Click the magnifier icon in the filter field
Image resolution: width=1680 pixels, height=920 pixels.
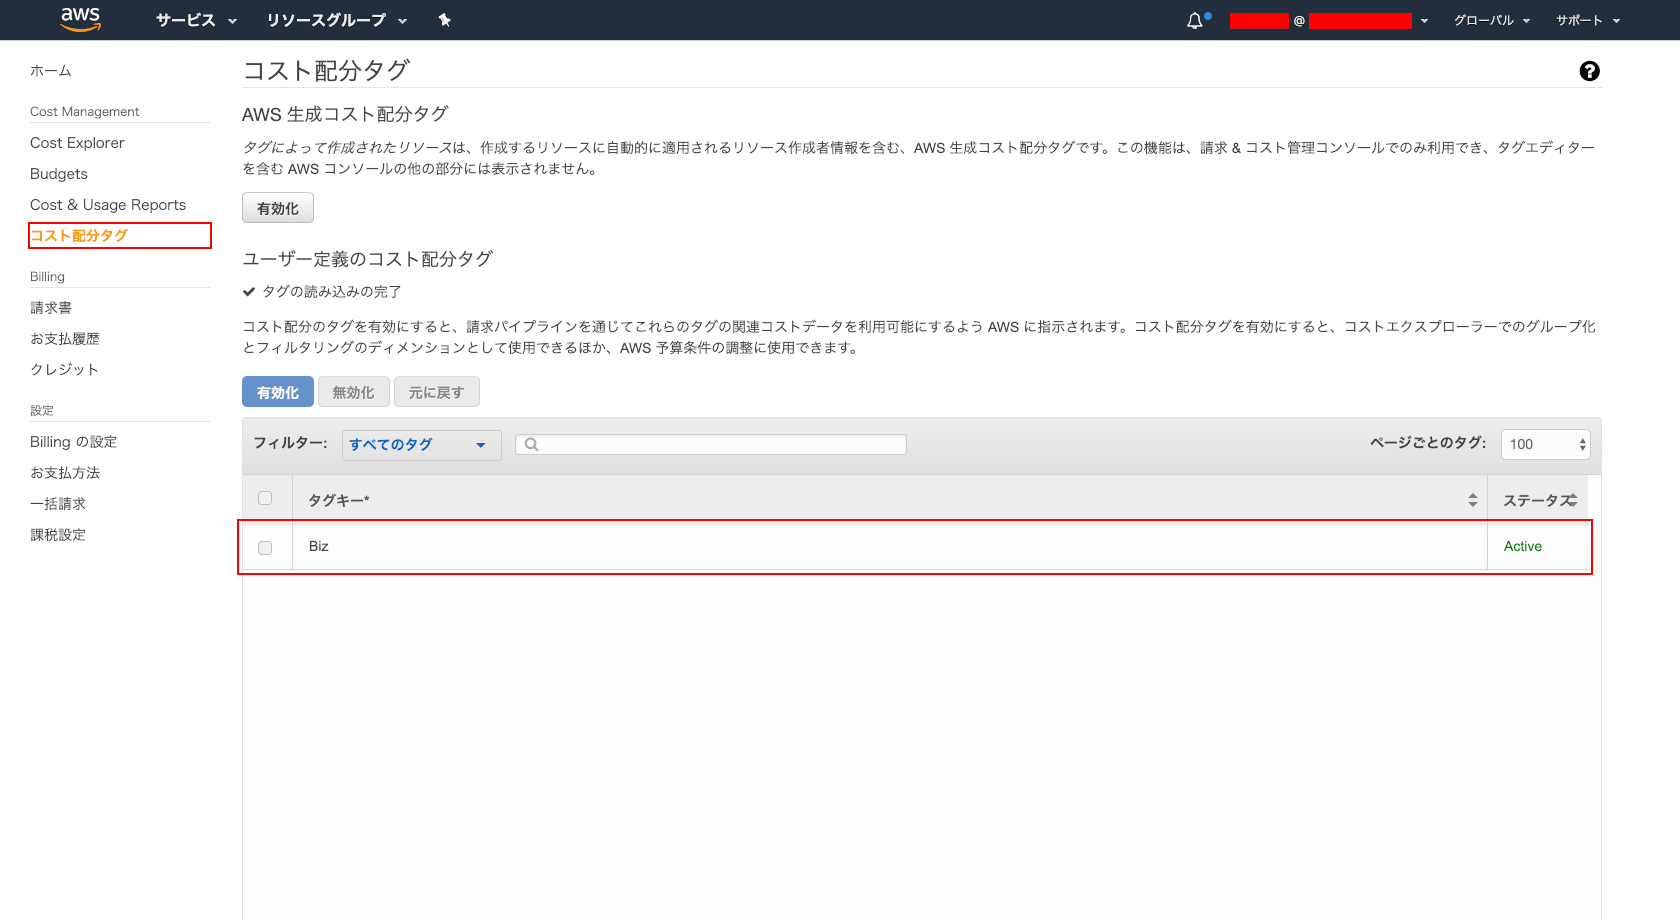[531, 443]
